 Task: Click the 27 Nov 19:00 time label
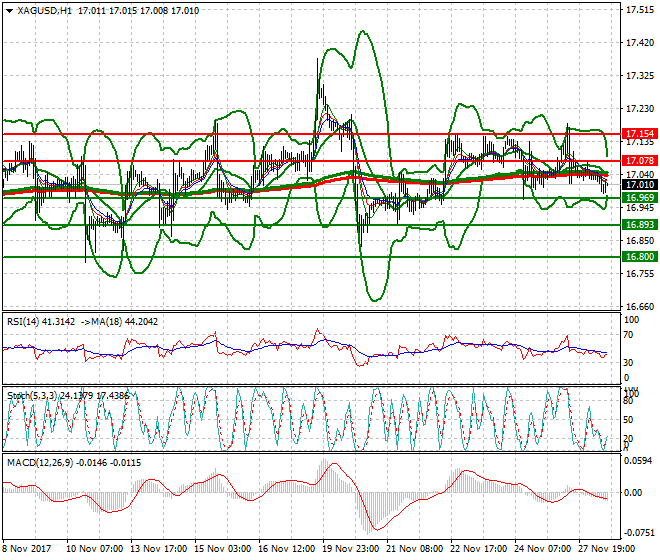[602, 549]
